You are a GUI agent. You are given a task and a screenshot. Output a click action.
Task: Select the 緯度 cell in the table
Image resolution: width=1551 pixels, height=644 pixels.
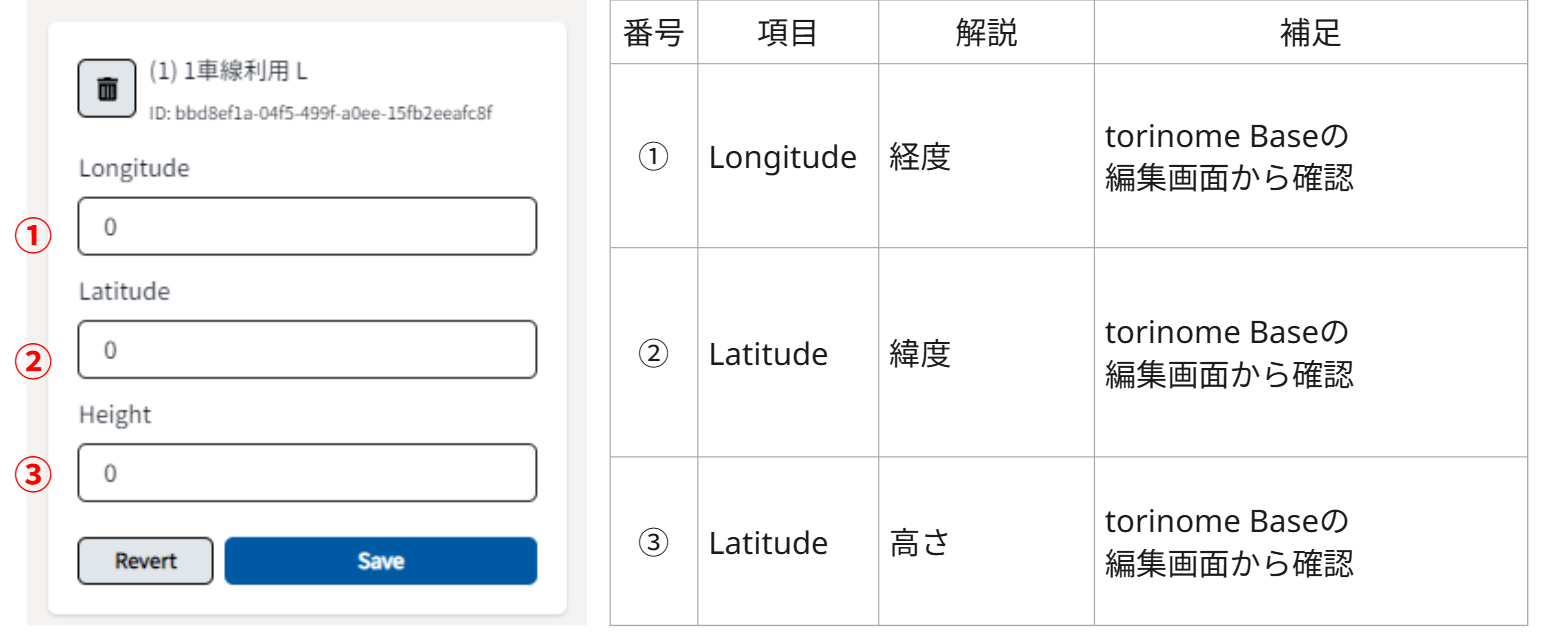point(920,354)
